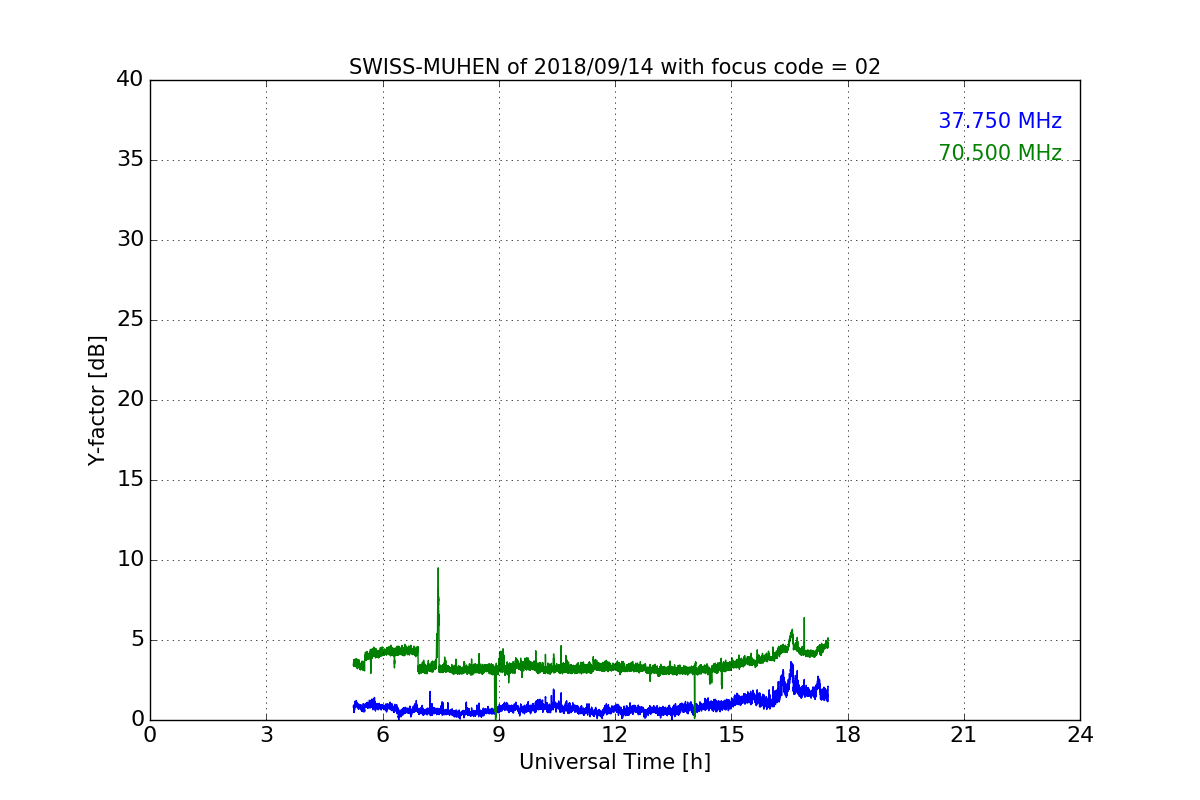Click the x-axis tick label 21
Screen dimensions: 1200x800
pyautogui.click(x=964, y=734)
